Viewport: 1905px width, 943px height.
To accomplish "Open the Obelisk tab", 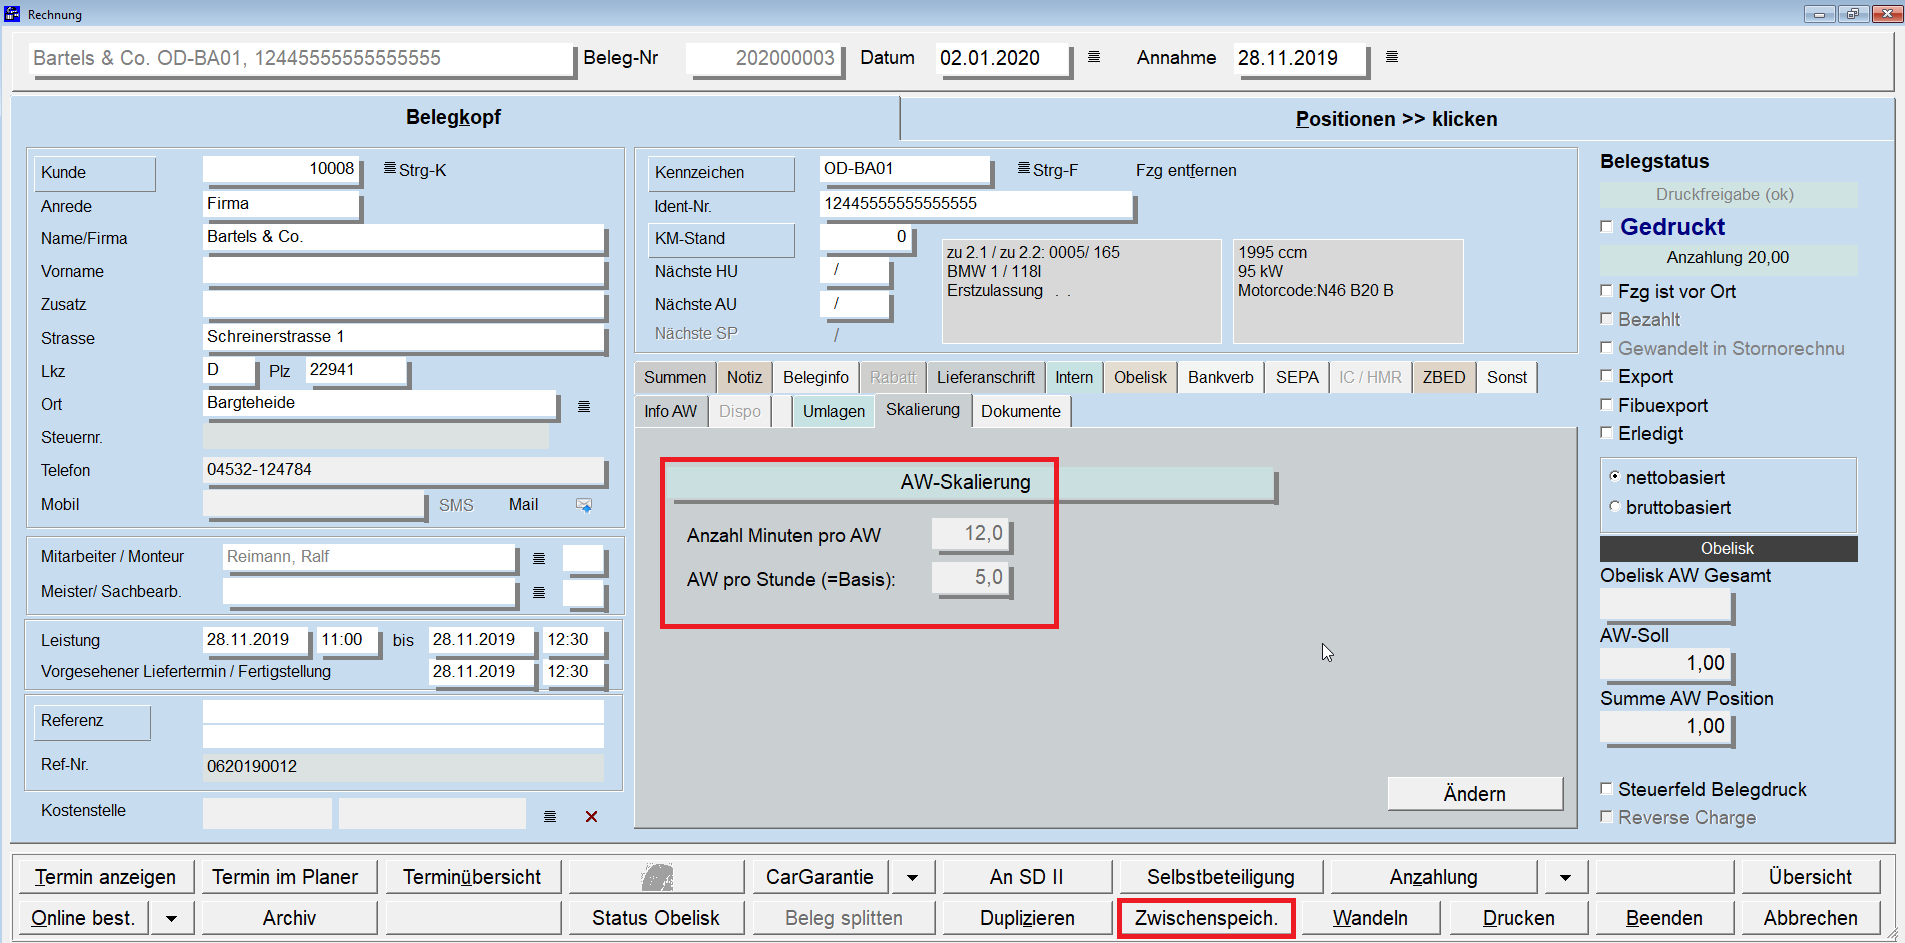I will coord(1140,377).
